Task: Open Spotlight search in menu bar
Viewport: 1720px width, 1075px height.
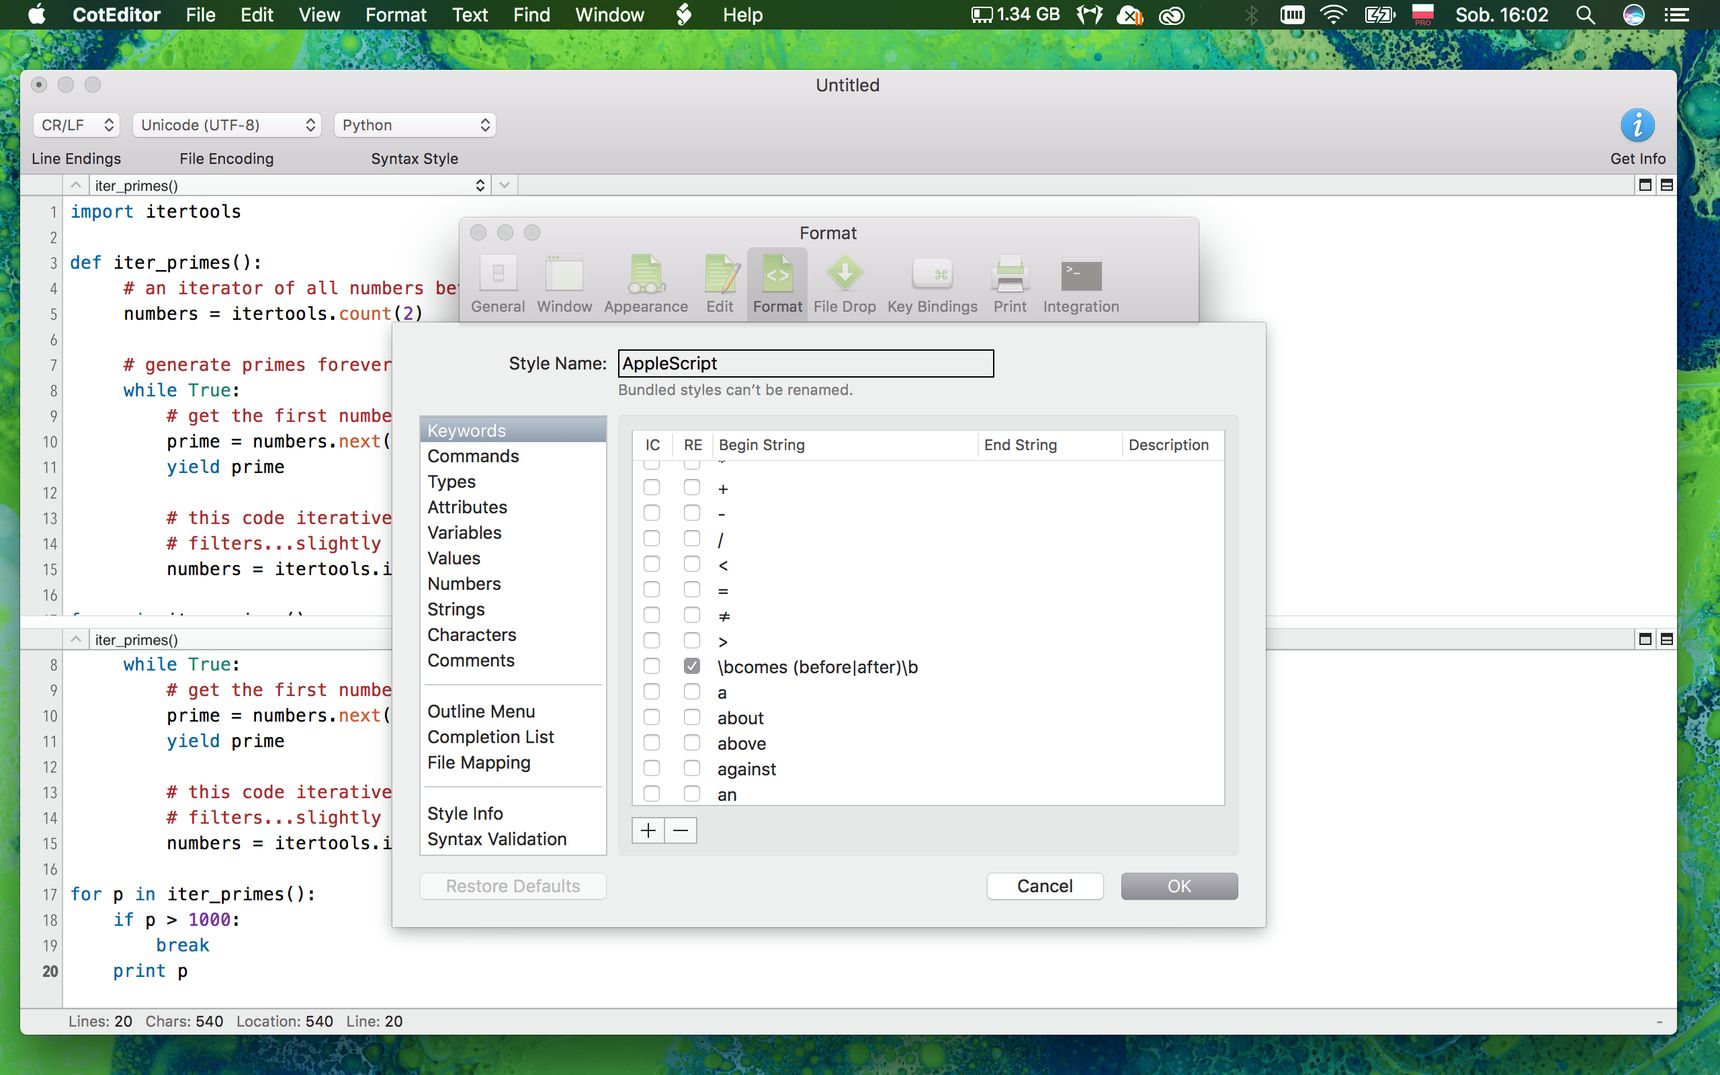Action: [1585, 15]
